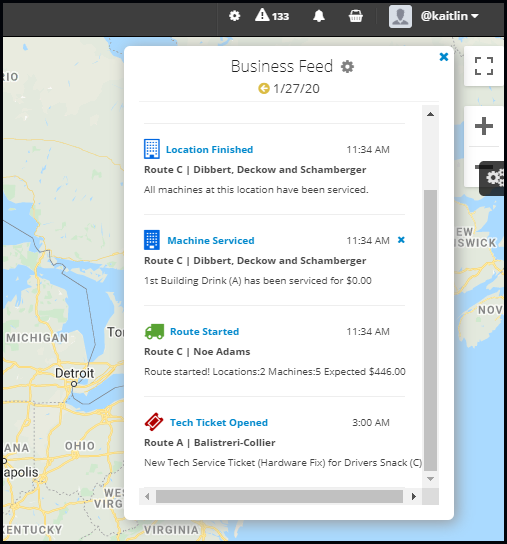Open the user avatar picture
This screenshot has width=507, height=544.
[x=400, y=16]
